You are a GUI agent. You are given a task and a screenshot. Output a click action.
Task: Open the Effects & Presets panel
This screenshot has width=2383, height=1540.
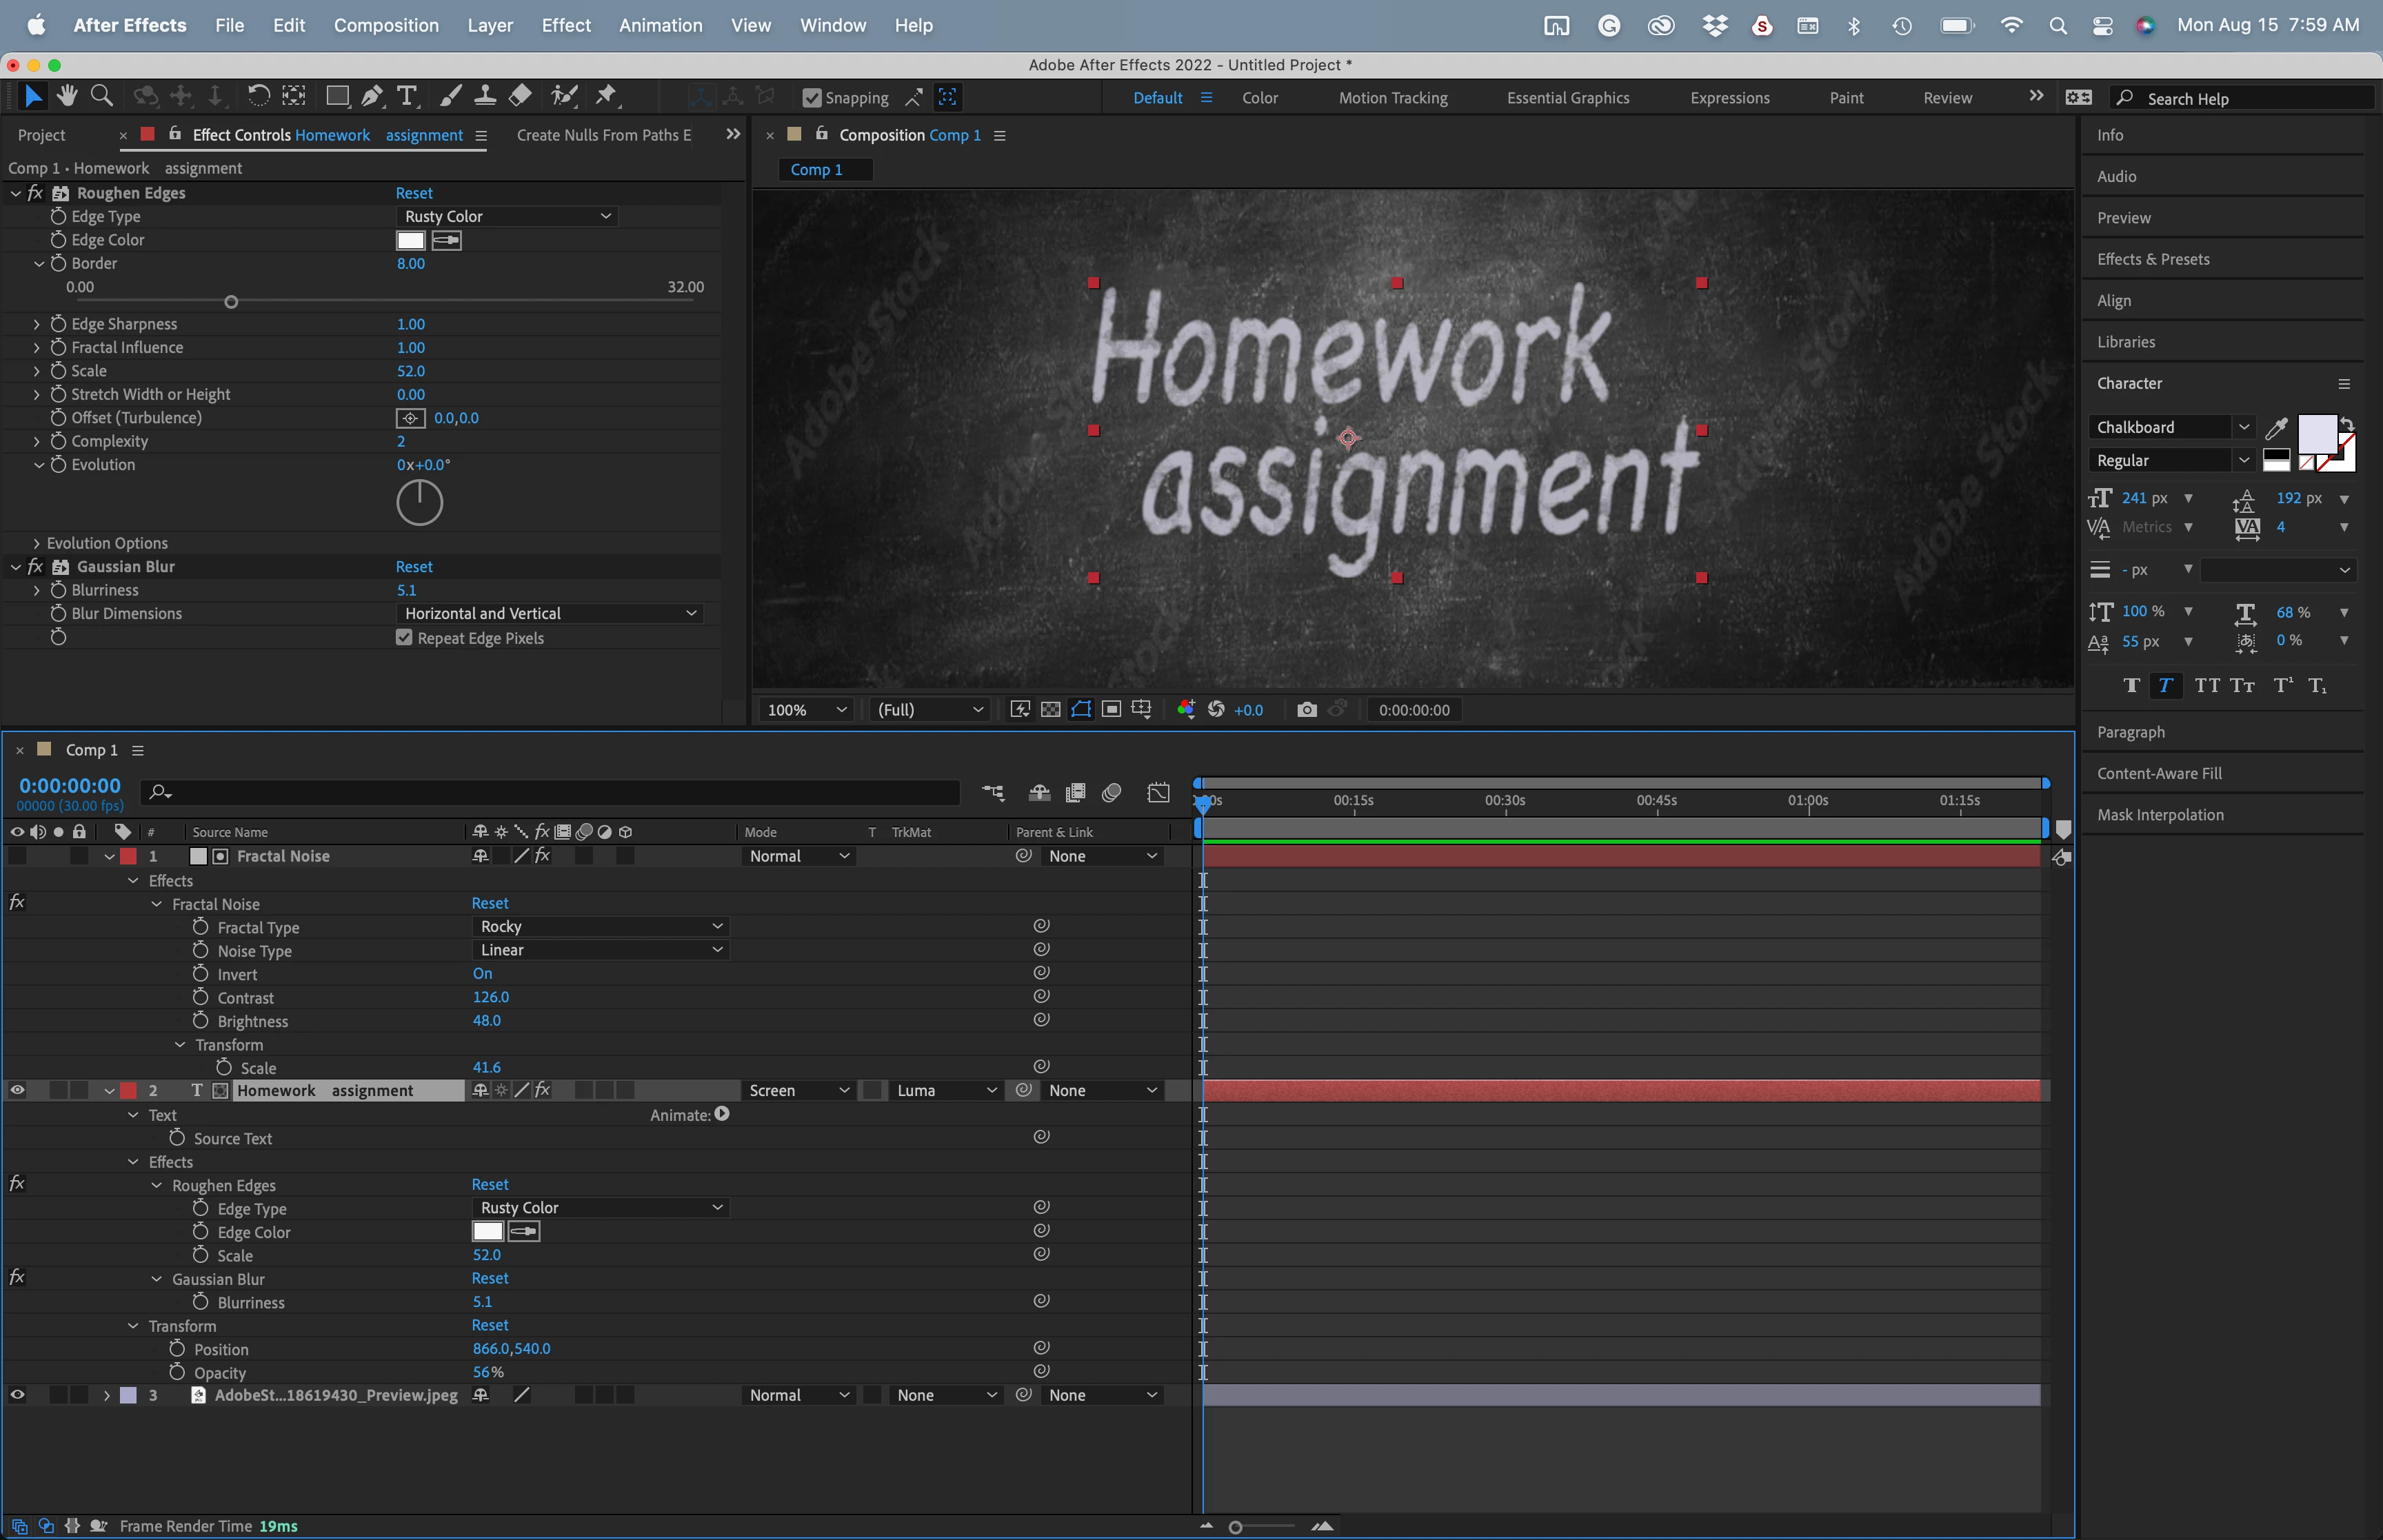(x=2153, y=259)
